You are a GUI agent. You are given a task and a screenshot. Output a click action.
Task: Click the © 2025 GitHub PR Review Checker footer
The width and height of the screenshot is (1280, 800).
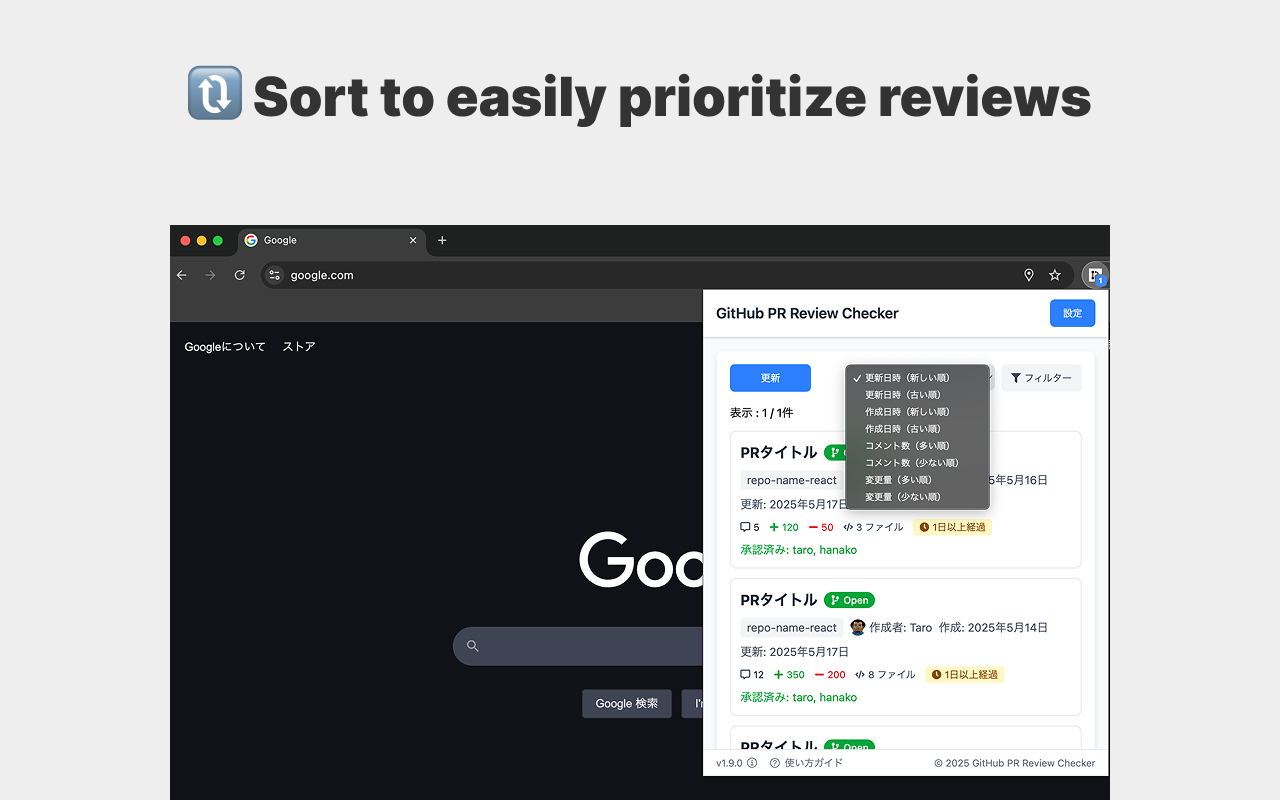[1014, 763]
